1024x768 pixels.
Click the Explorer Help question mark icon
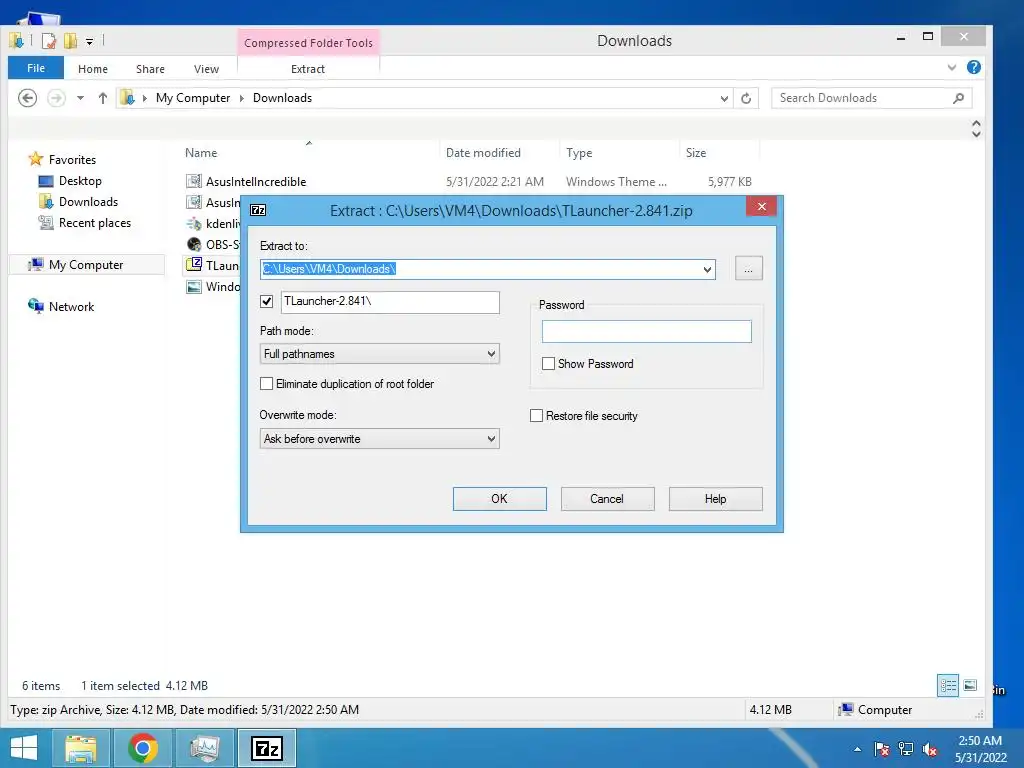coord(974,67)
